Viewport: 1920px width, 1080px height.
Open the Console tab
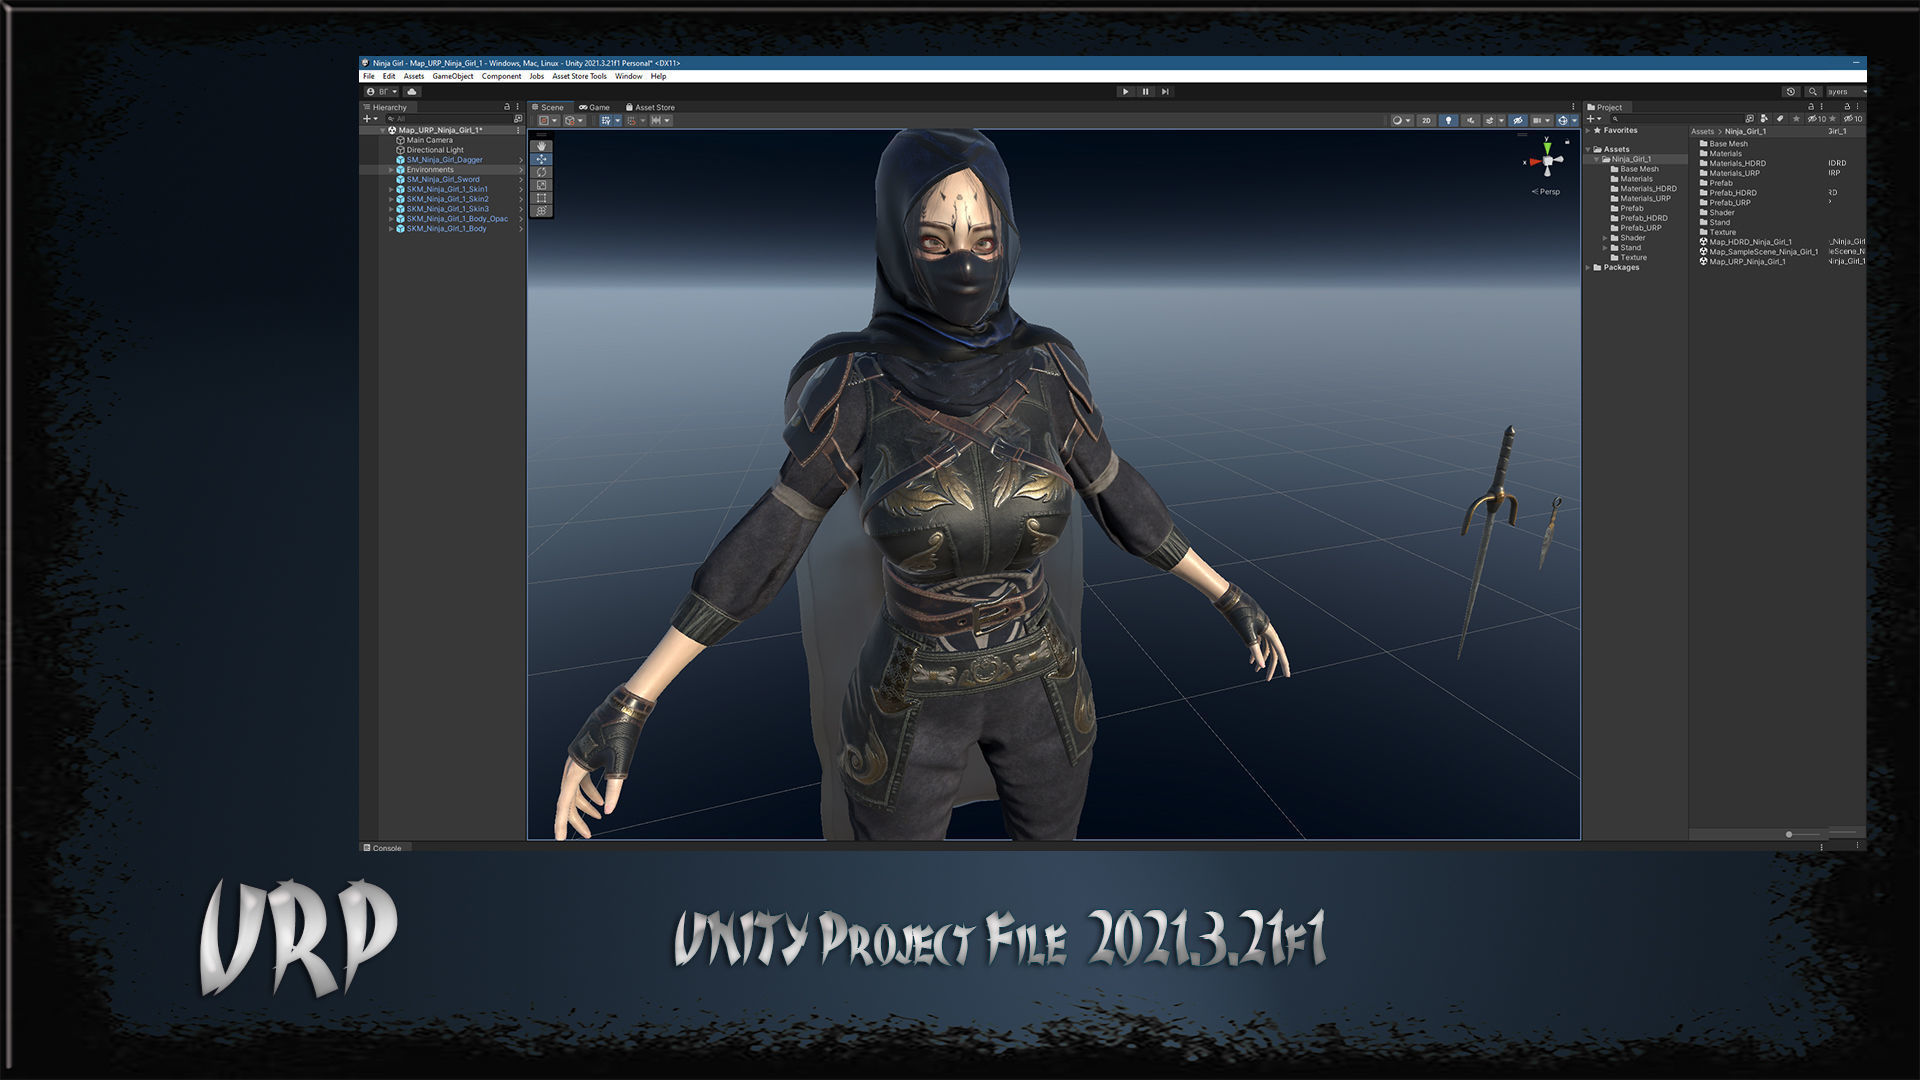coord(382,848)
